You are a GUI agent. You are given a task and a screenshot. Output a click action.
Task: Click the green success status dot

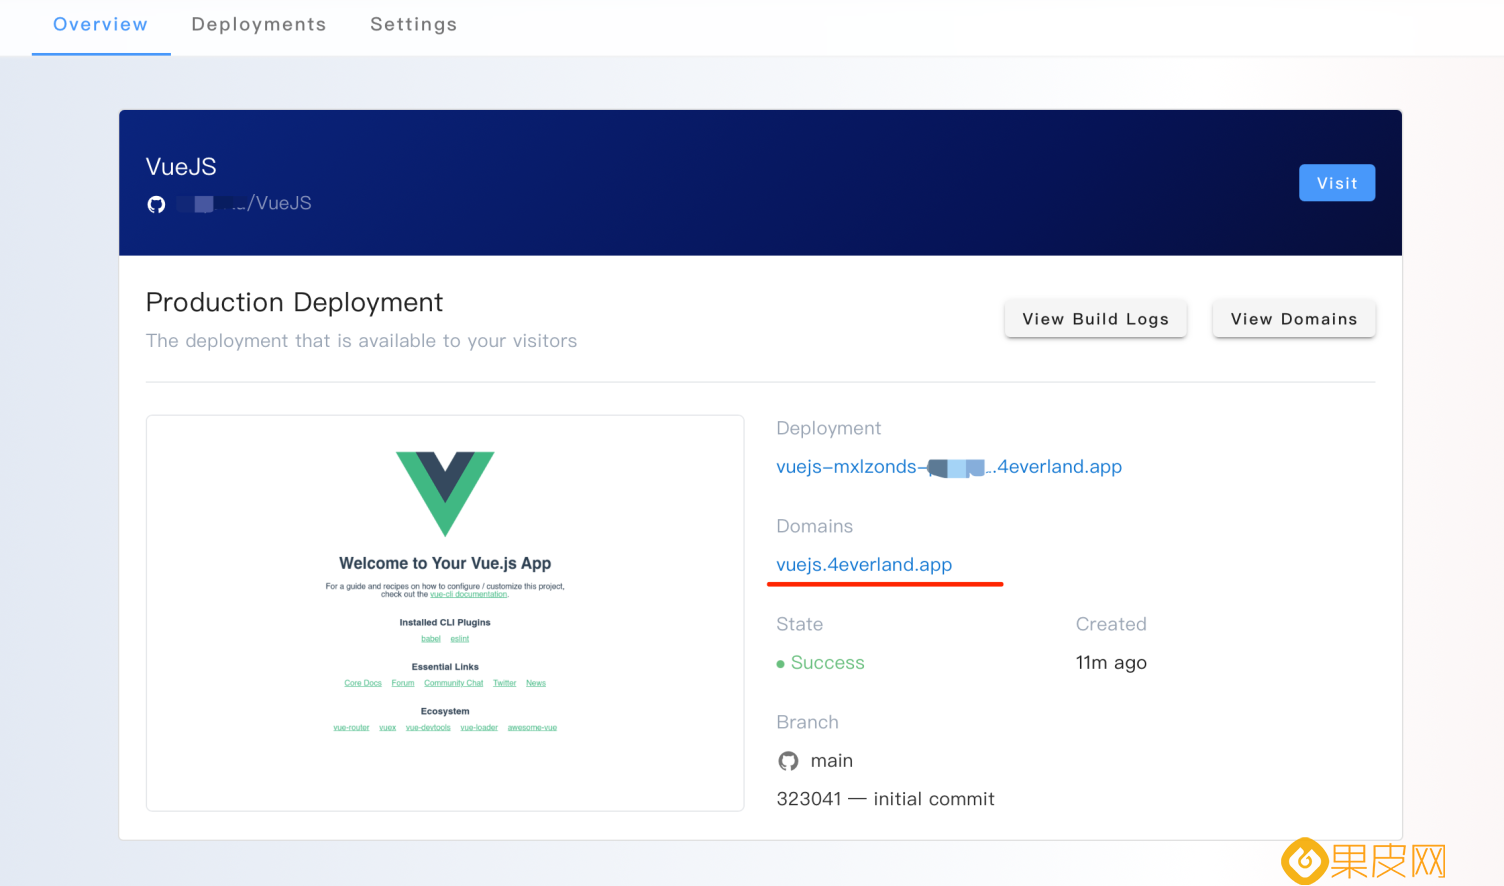780,664
